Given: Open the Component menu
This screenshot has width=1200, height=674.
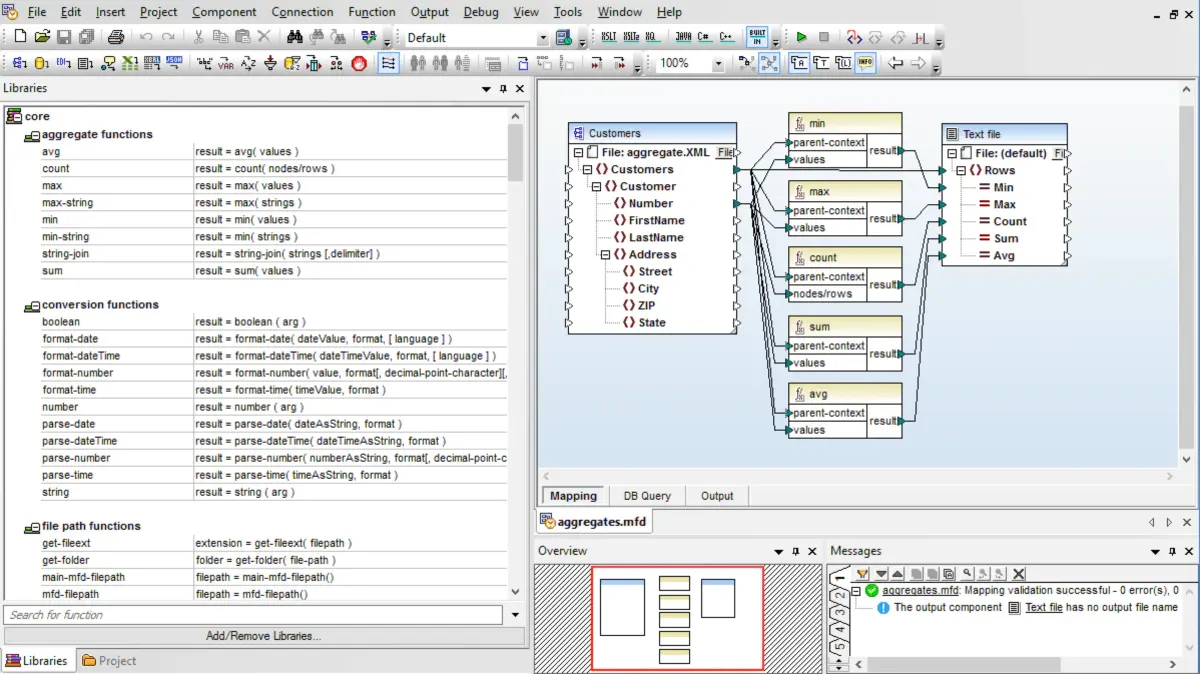Looking at the screenshot, I should (x=224, y=12).
